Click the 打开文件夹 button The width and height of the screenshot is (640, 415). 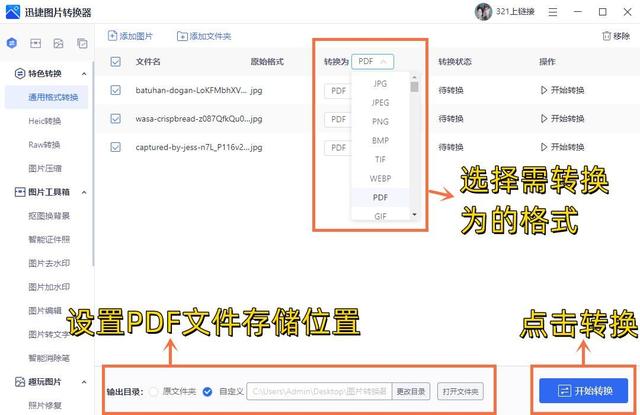[460, 392]
